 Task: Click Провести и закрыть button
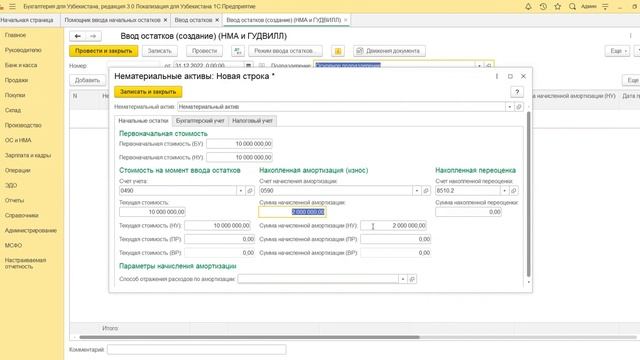pyautogui.click(x=104, y=51)
